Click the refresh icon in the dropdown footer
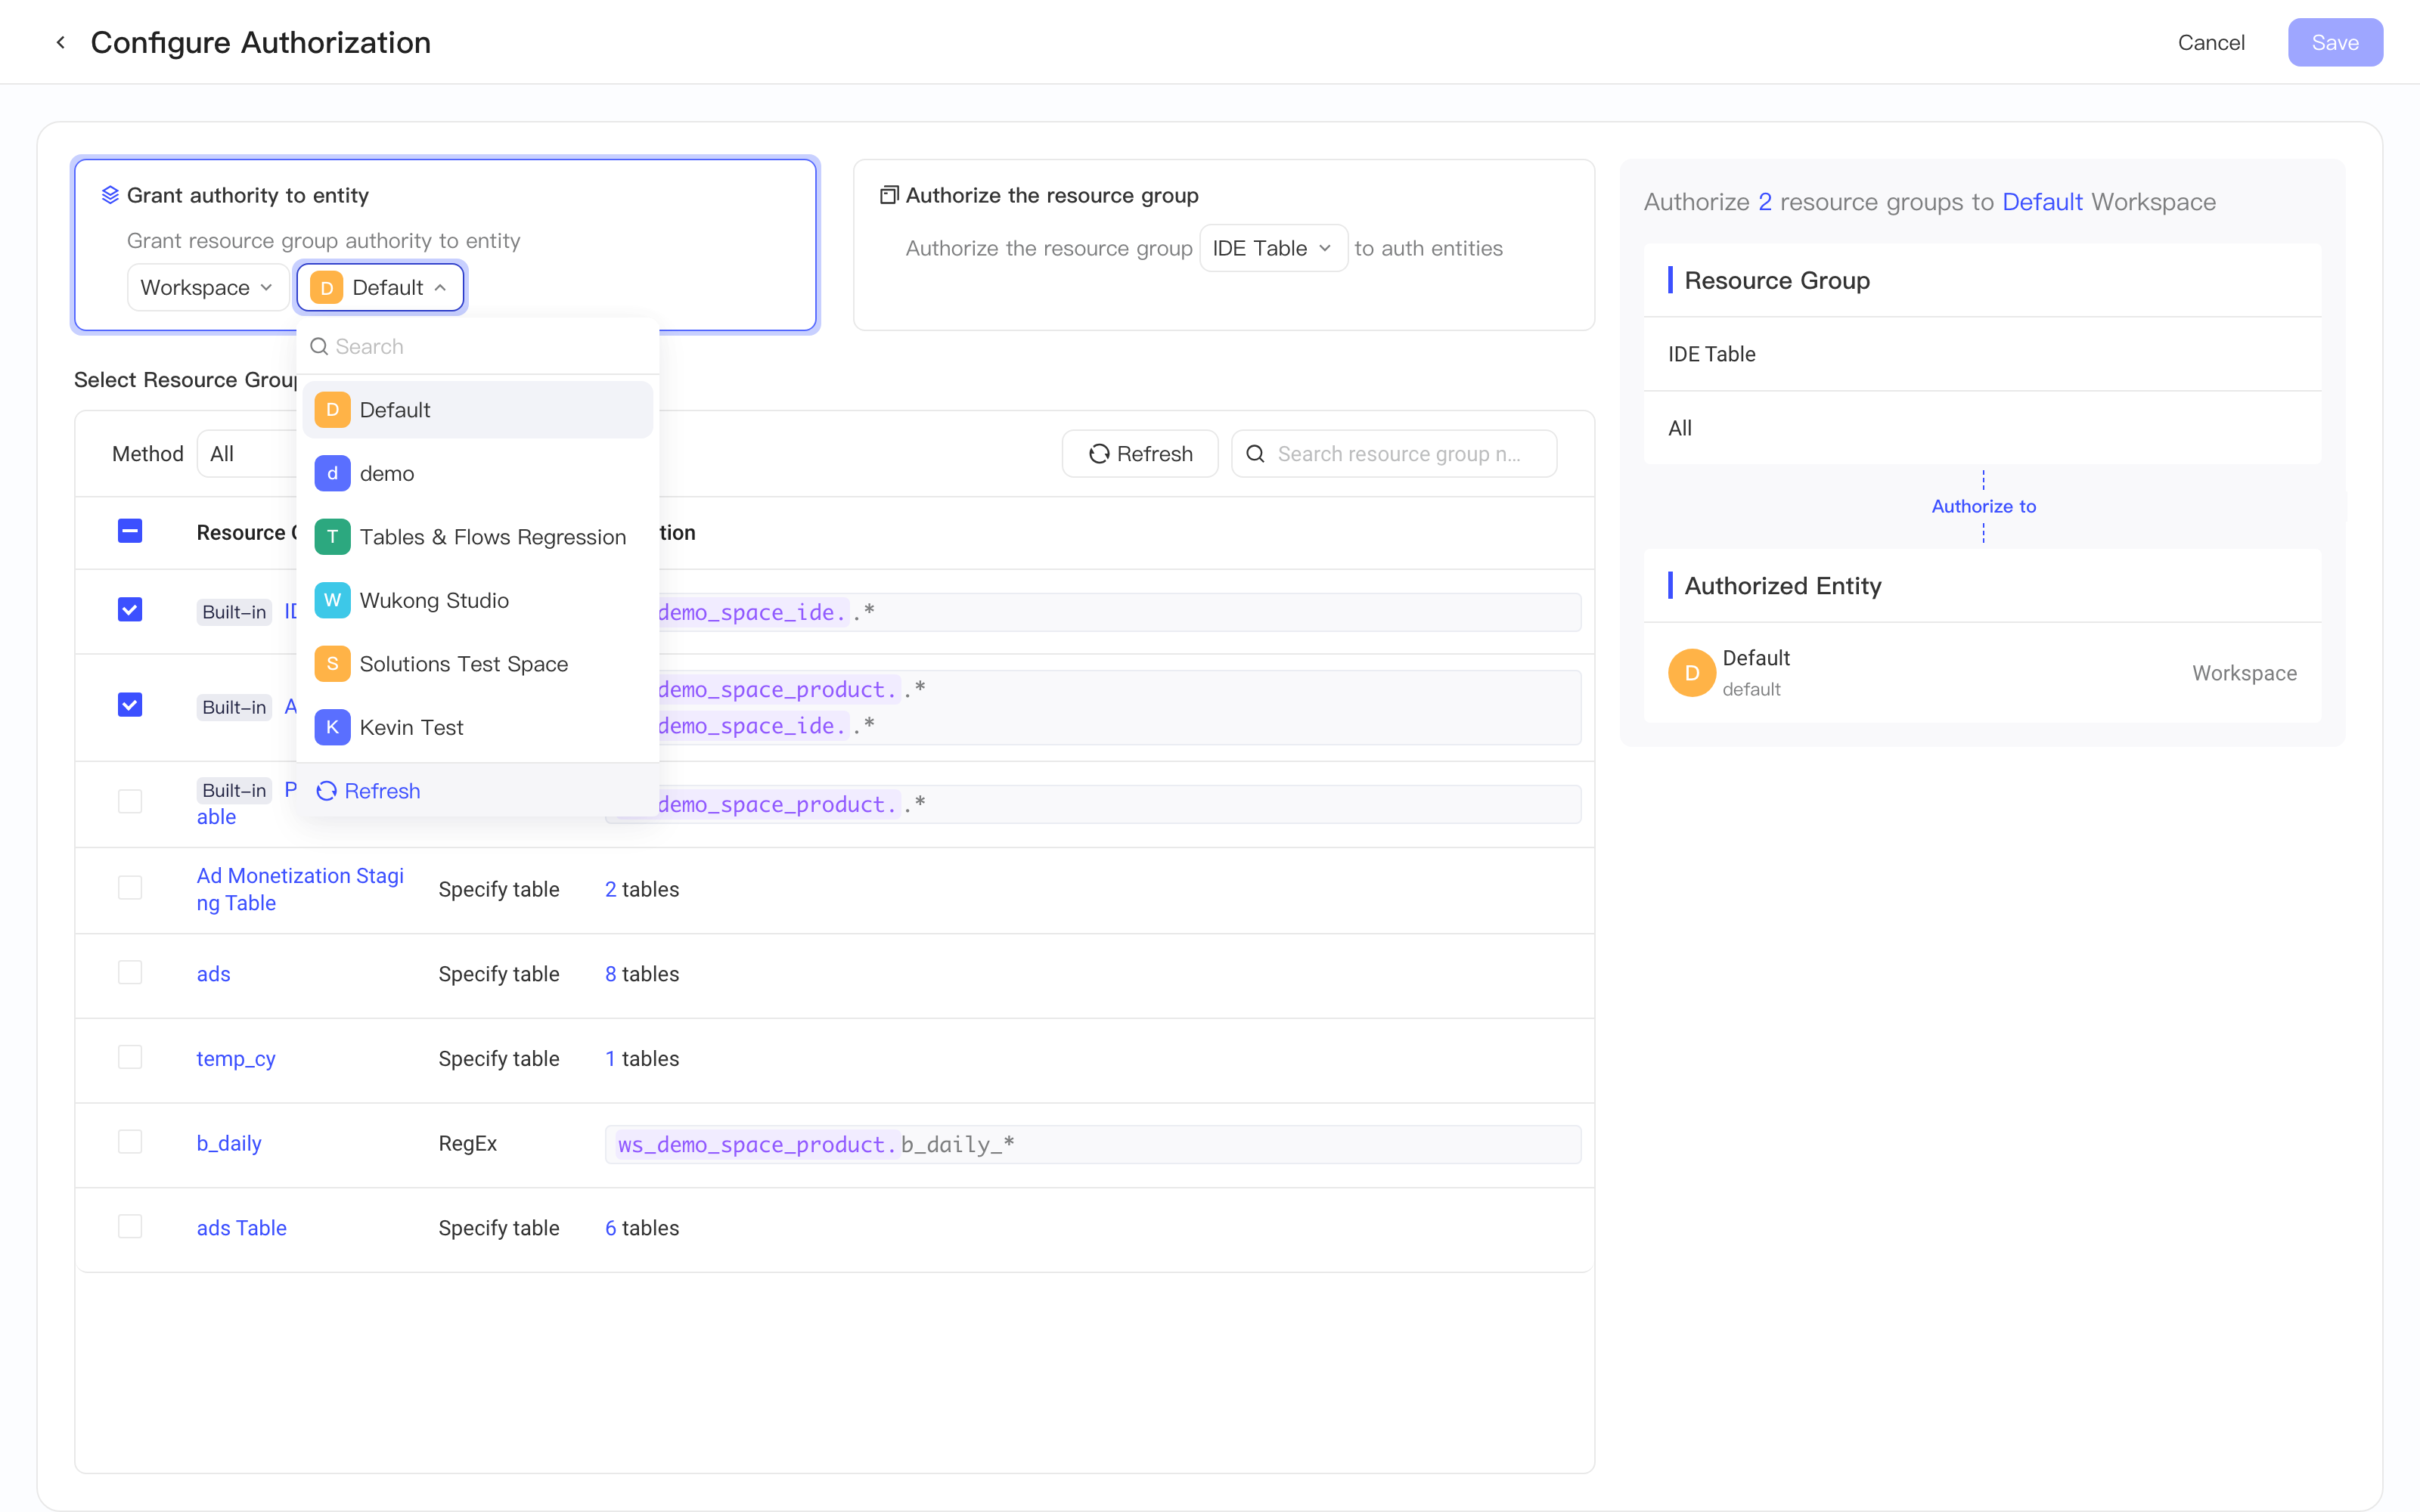Image resolution: width=2420 pixels, height=1512 pixels. point(326,791)
